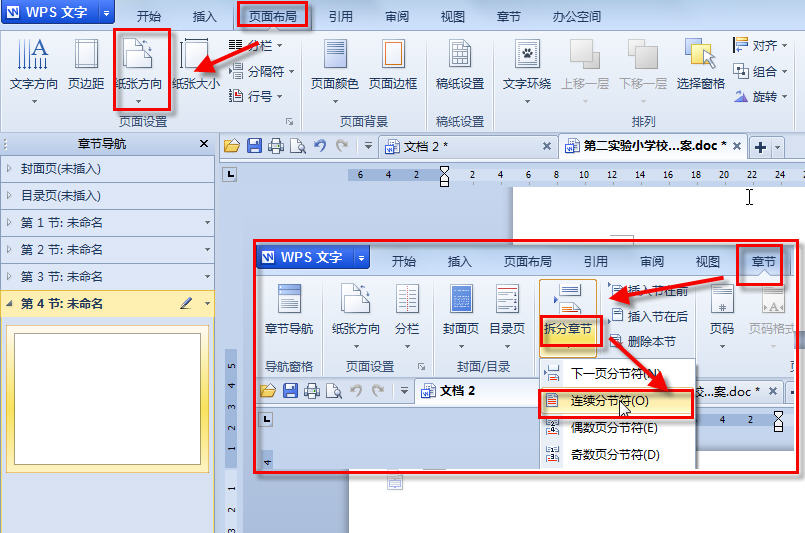Switch to 章节 tab in inset ribbon
Screen dimensions: 805x533
pyautogui.click(x=763, y=262)
